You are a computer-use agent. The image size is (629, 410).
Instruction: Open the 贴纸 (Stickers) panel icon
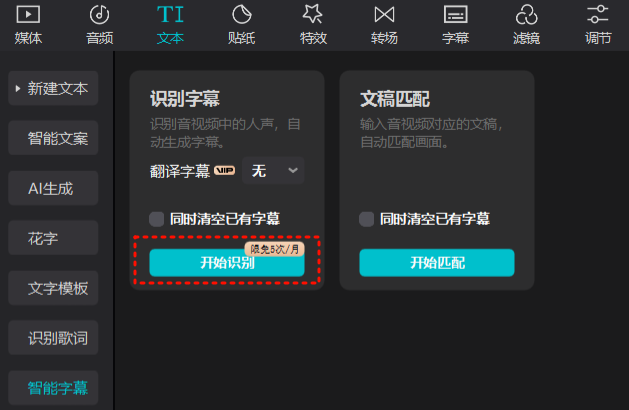(x=241, y=15)
